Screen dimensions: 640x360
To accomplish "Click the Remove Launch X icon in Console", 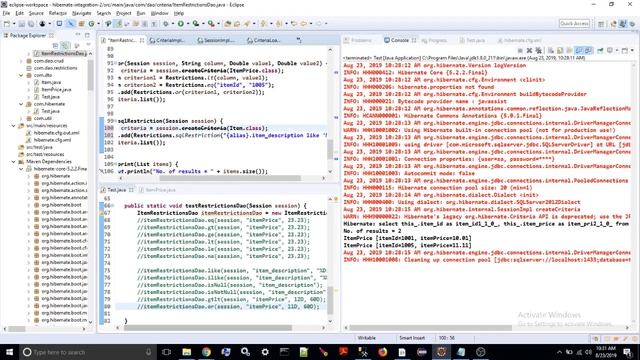I will [x=529, y=51].
